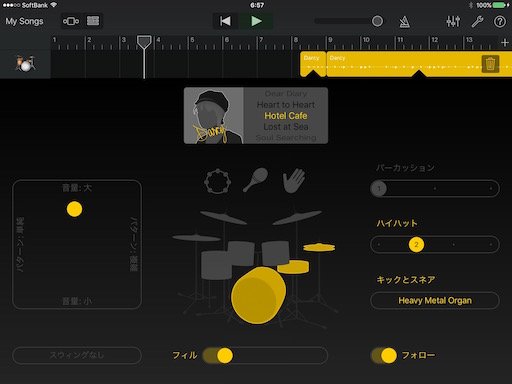Viewport: 512px width, 384px height.
Task: Toggle the kick drum on the kit
Action: coord(258,295)
